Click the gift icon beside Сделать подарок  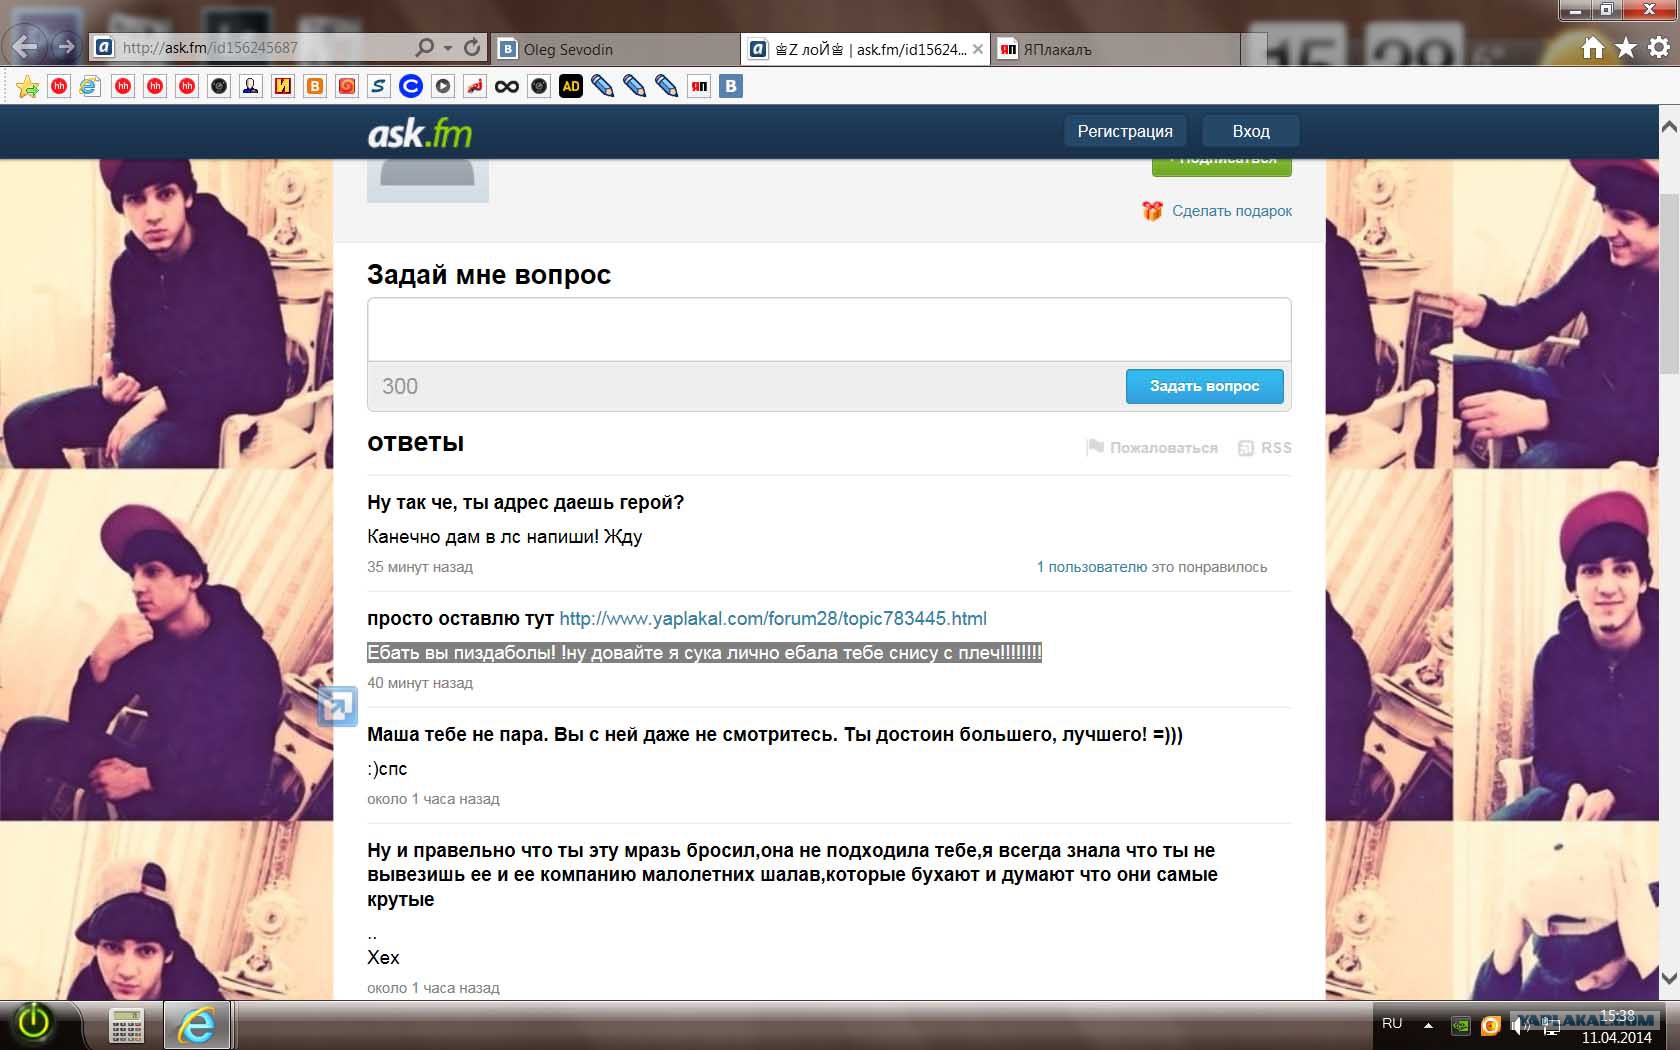tap(1153, 211)
